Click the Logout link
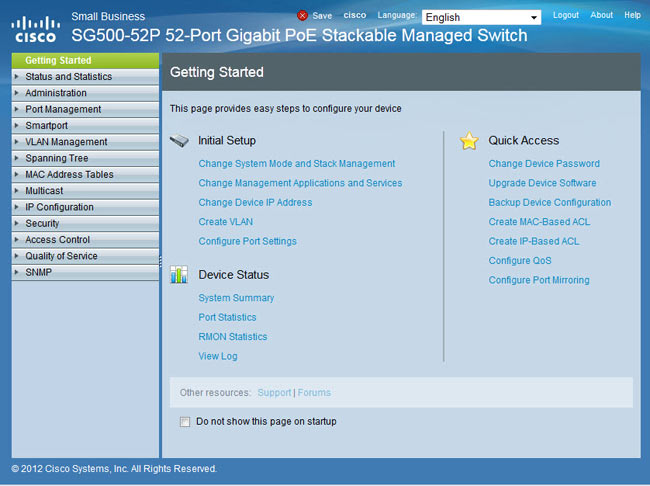 point(565,15)
